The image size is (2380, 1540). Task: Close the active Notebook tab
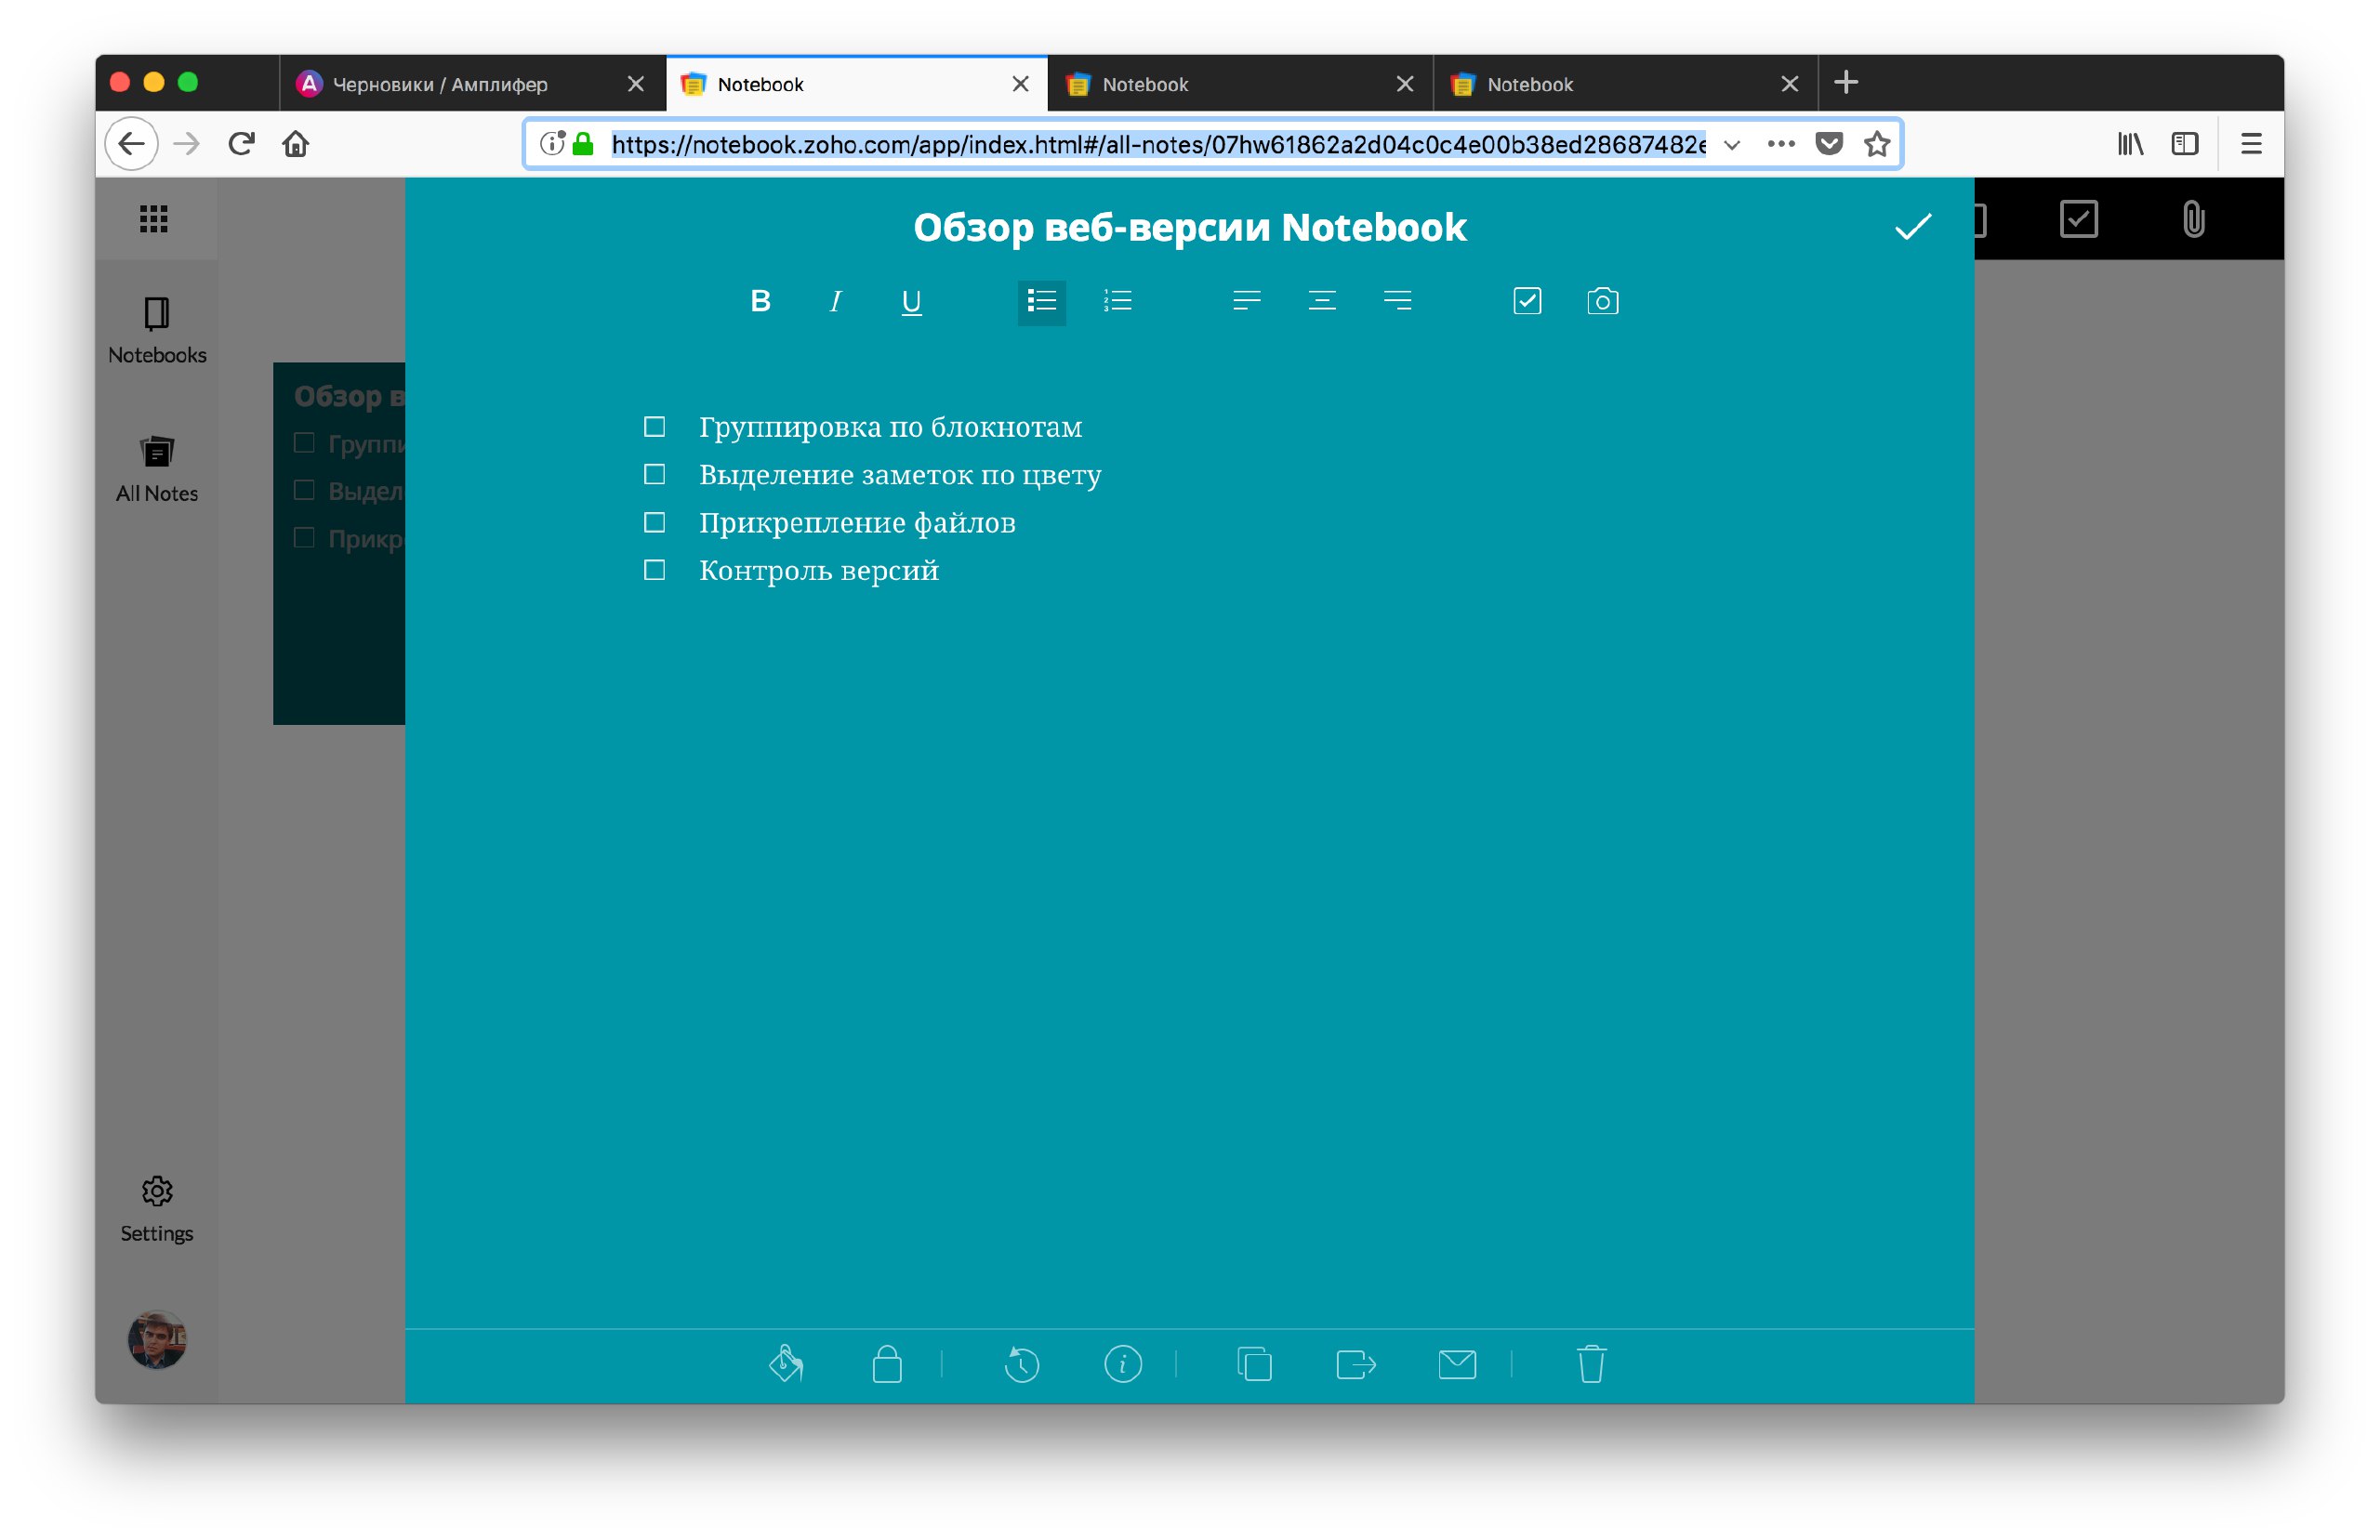click(x=1020, y=84)
